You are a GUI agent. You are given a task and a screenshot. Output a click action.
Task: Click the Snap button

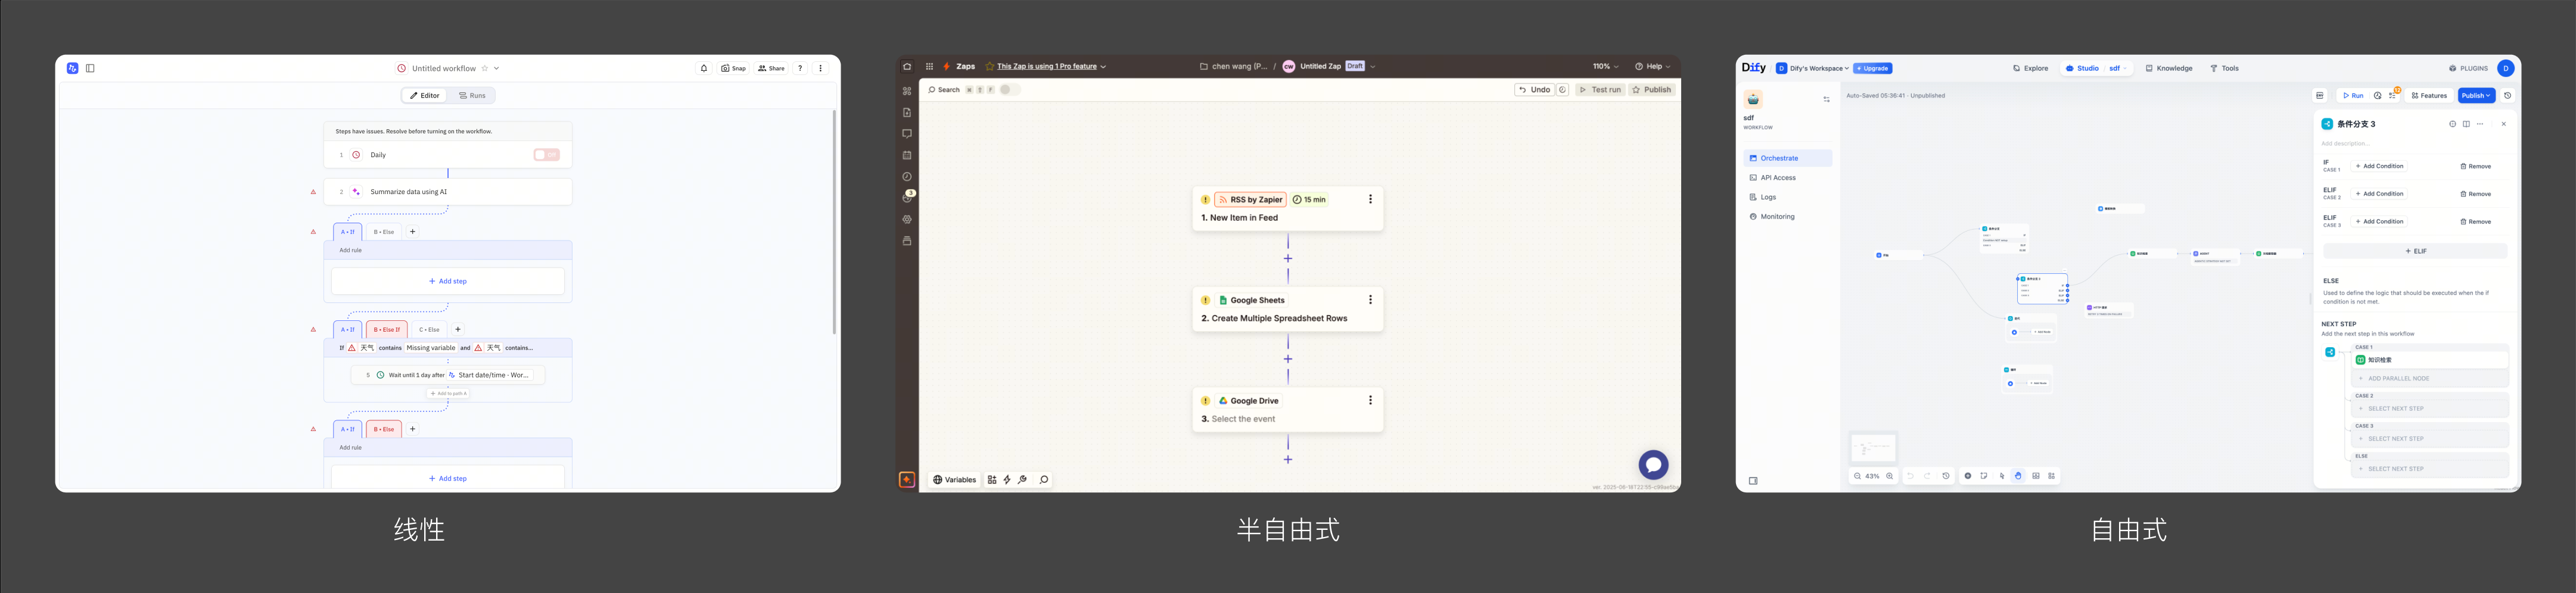pos(734,68)
